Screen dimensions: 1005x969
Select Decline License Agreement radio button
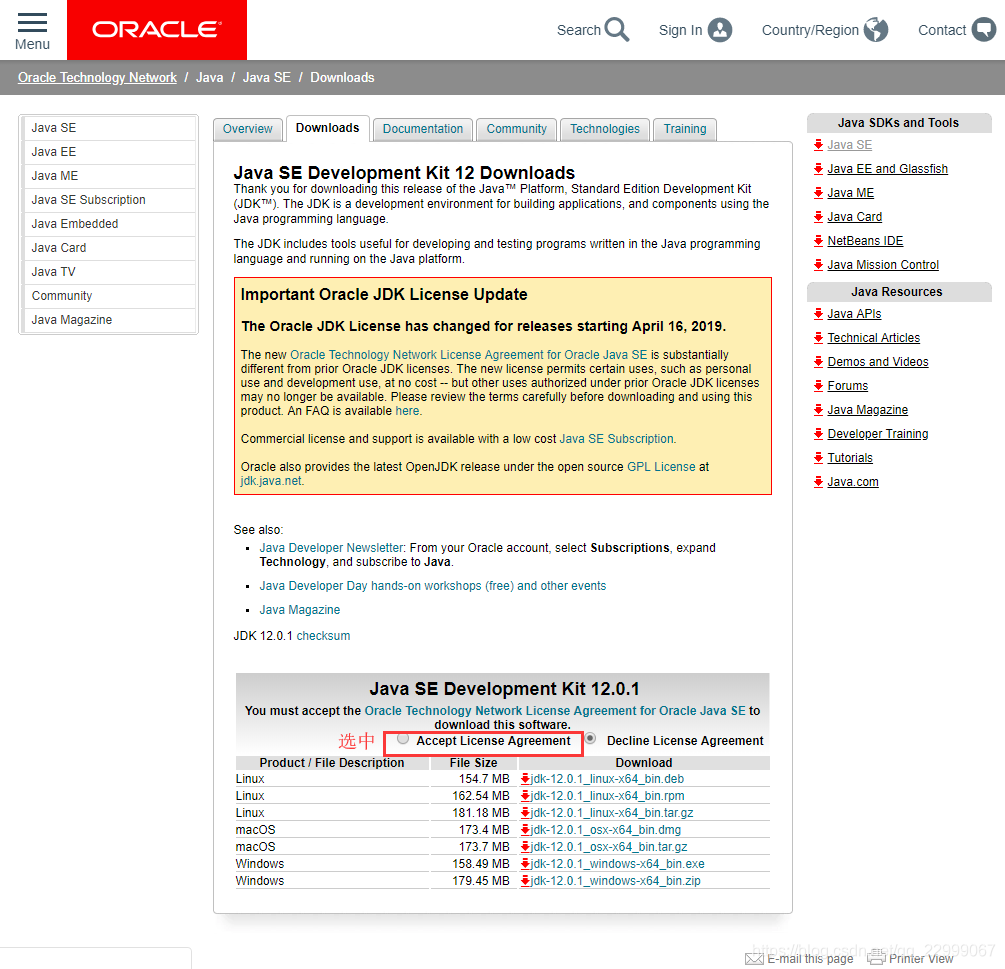point(590,738)
